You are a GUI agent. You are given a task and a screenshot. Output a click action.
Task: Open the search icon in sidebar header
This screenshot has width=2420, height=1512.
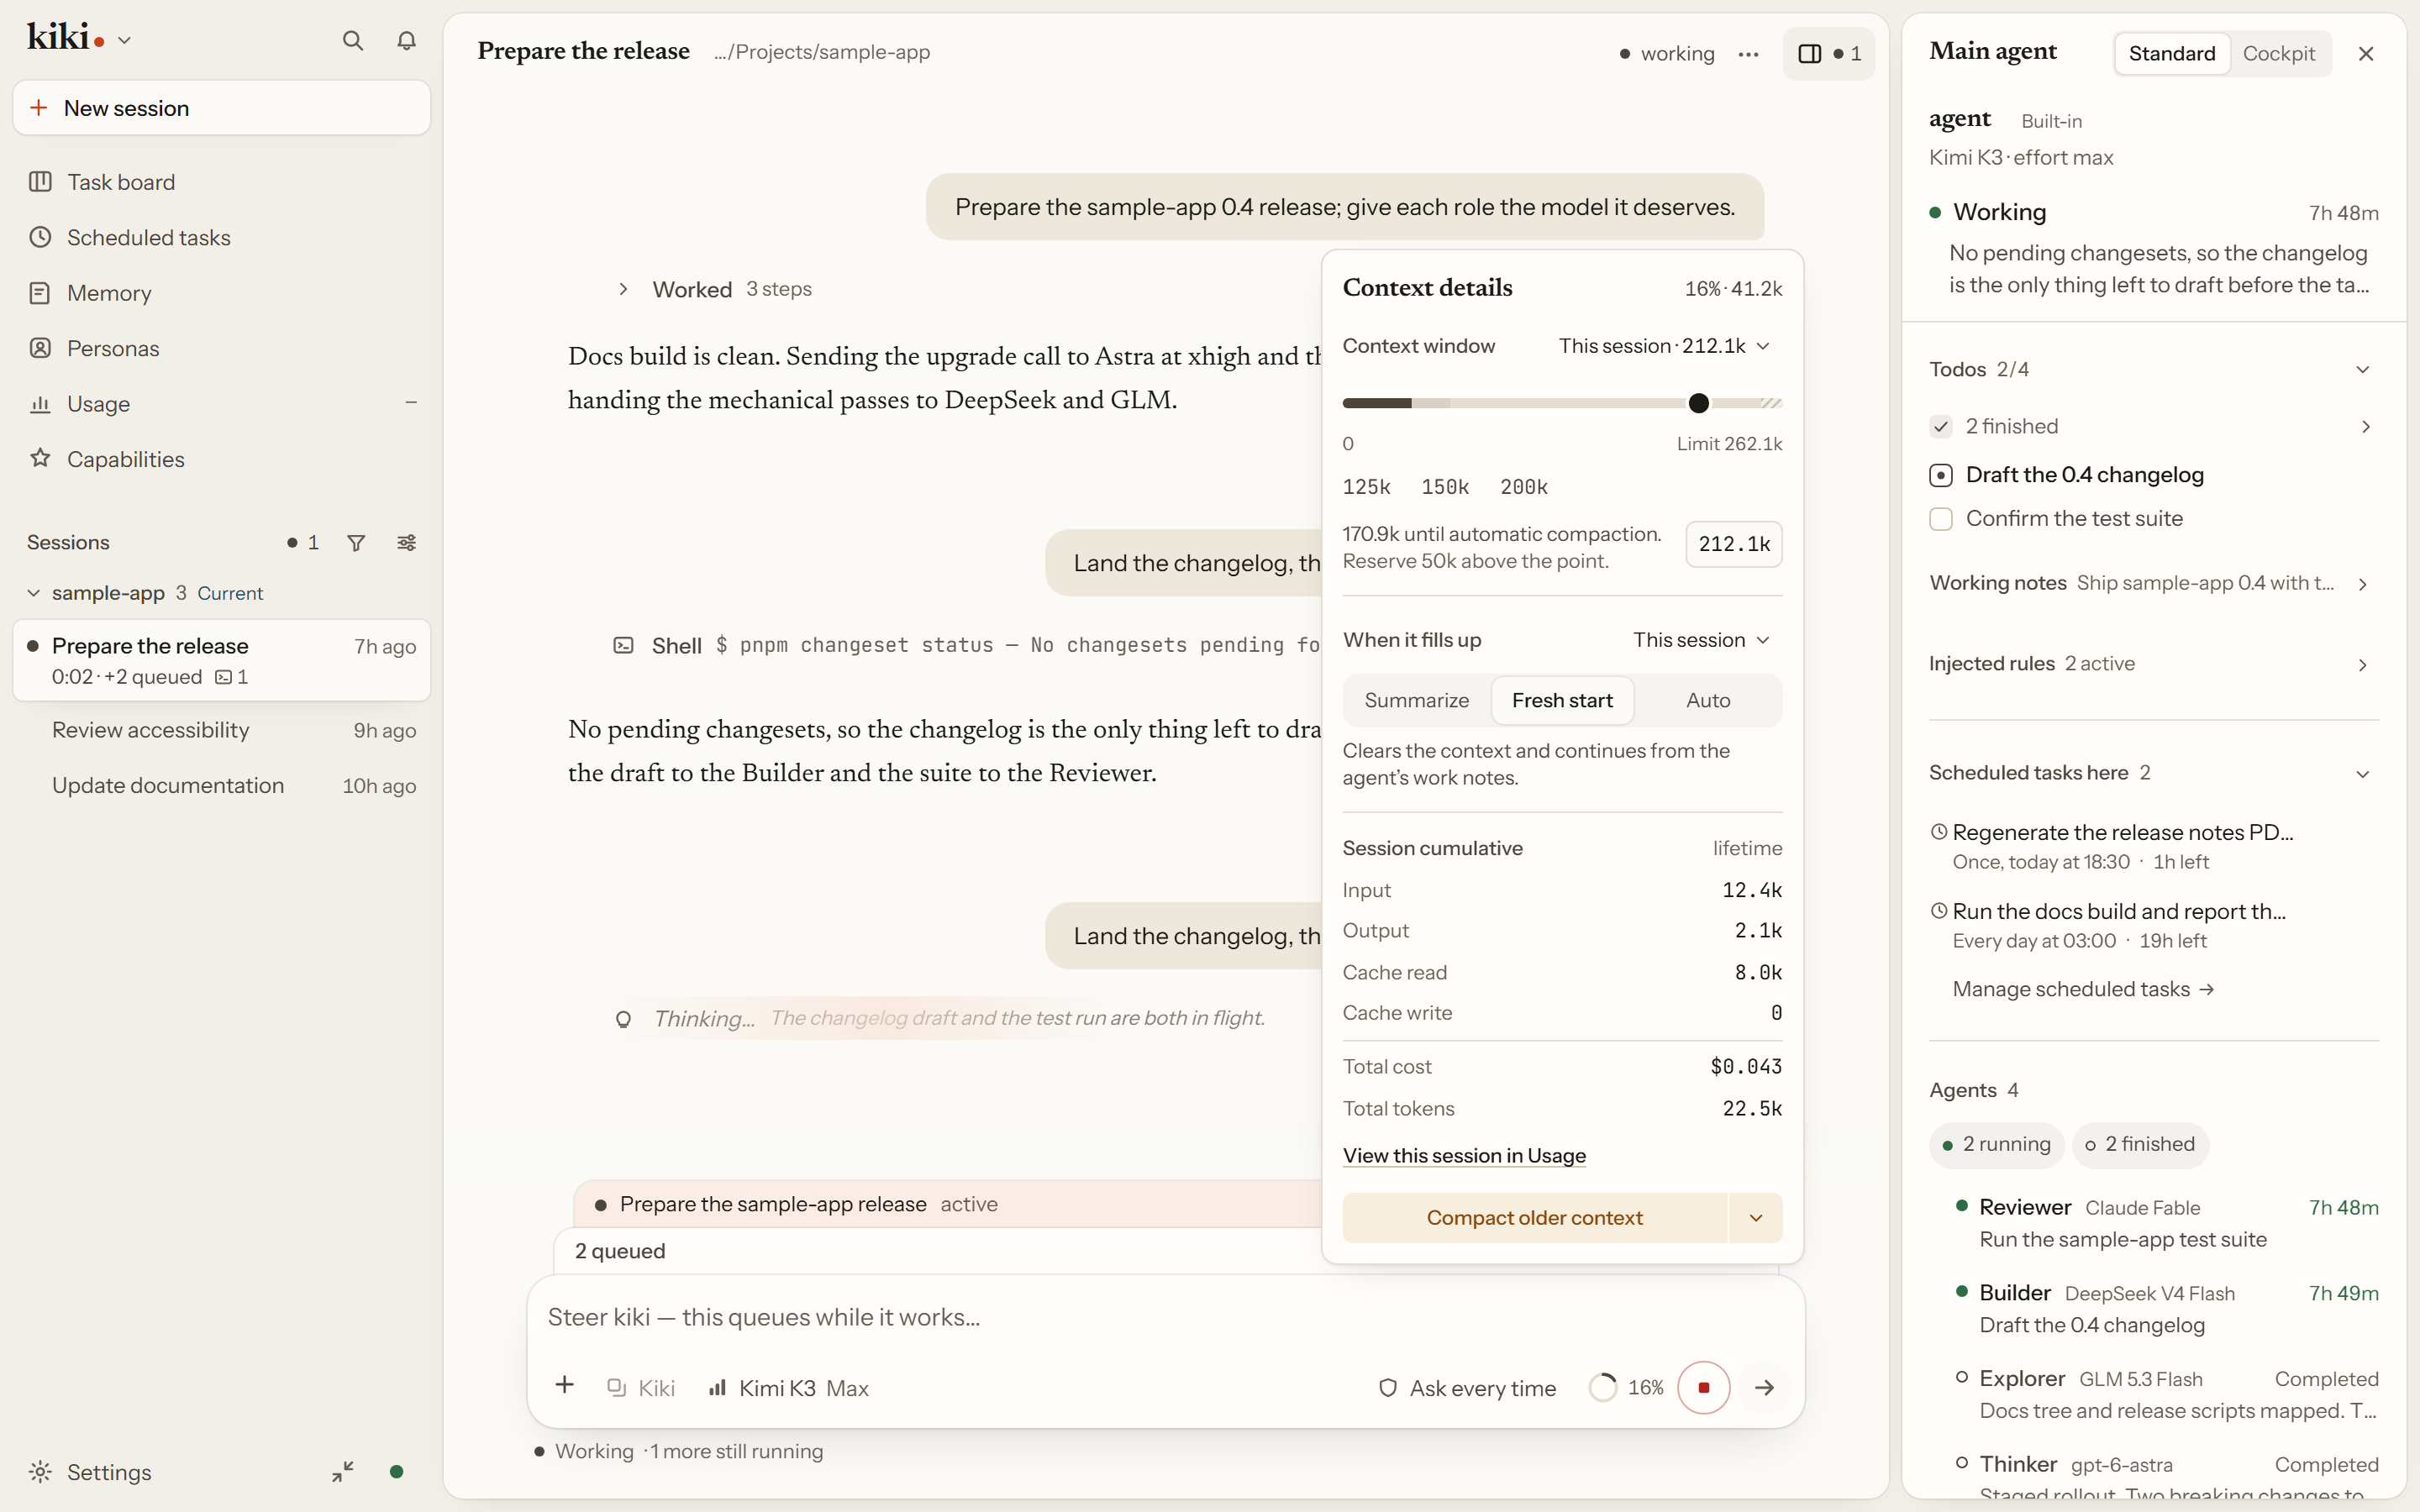coord(352,40)
